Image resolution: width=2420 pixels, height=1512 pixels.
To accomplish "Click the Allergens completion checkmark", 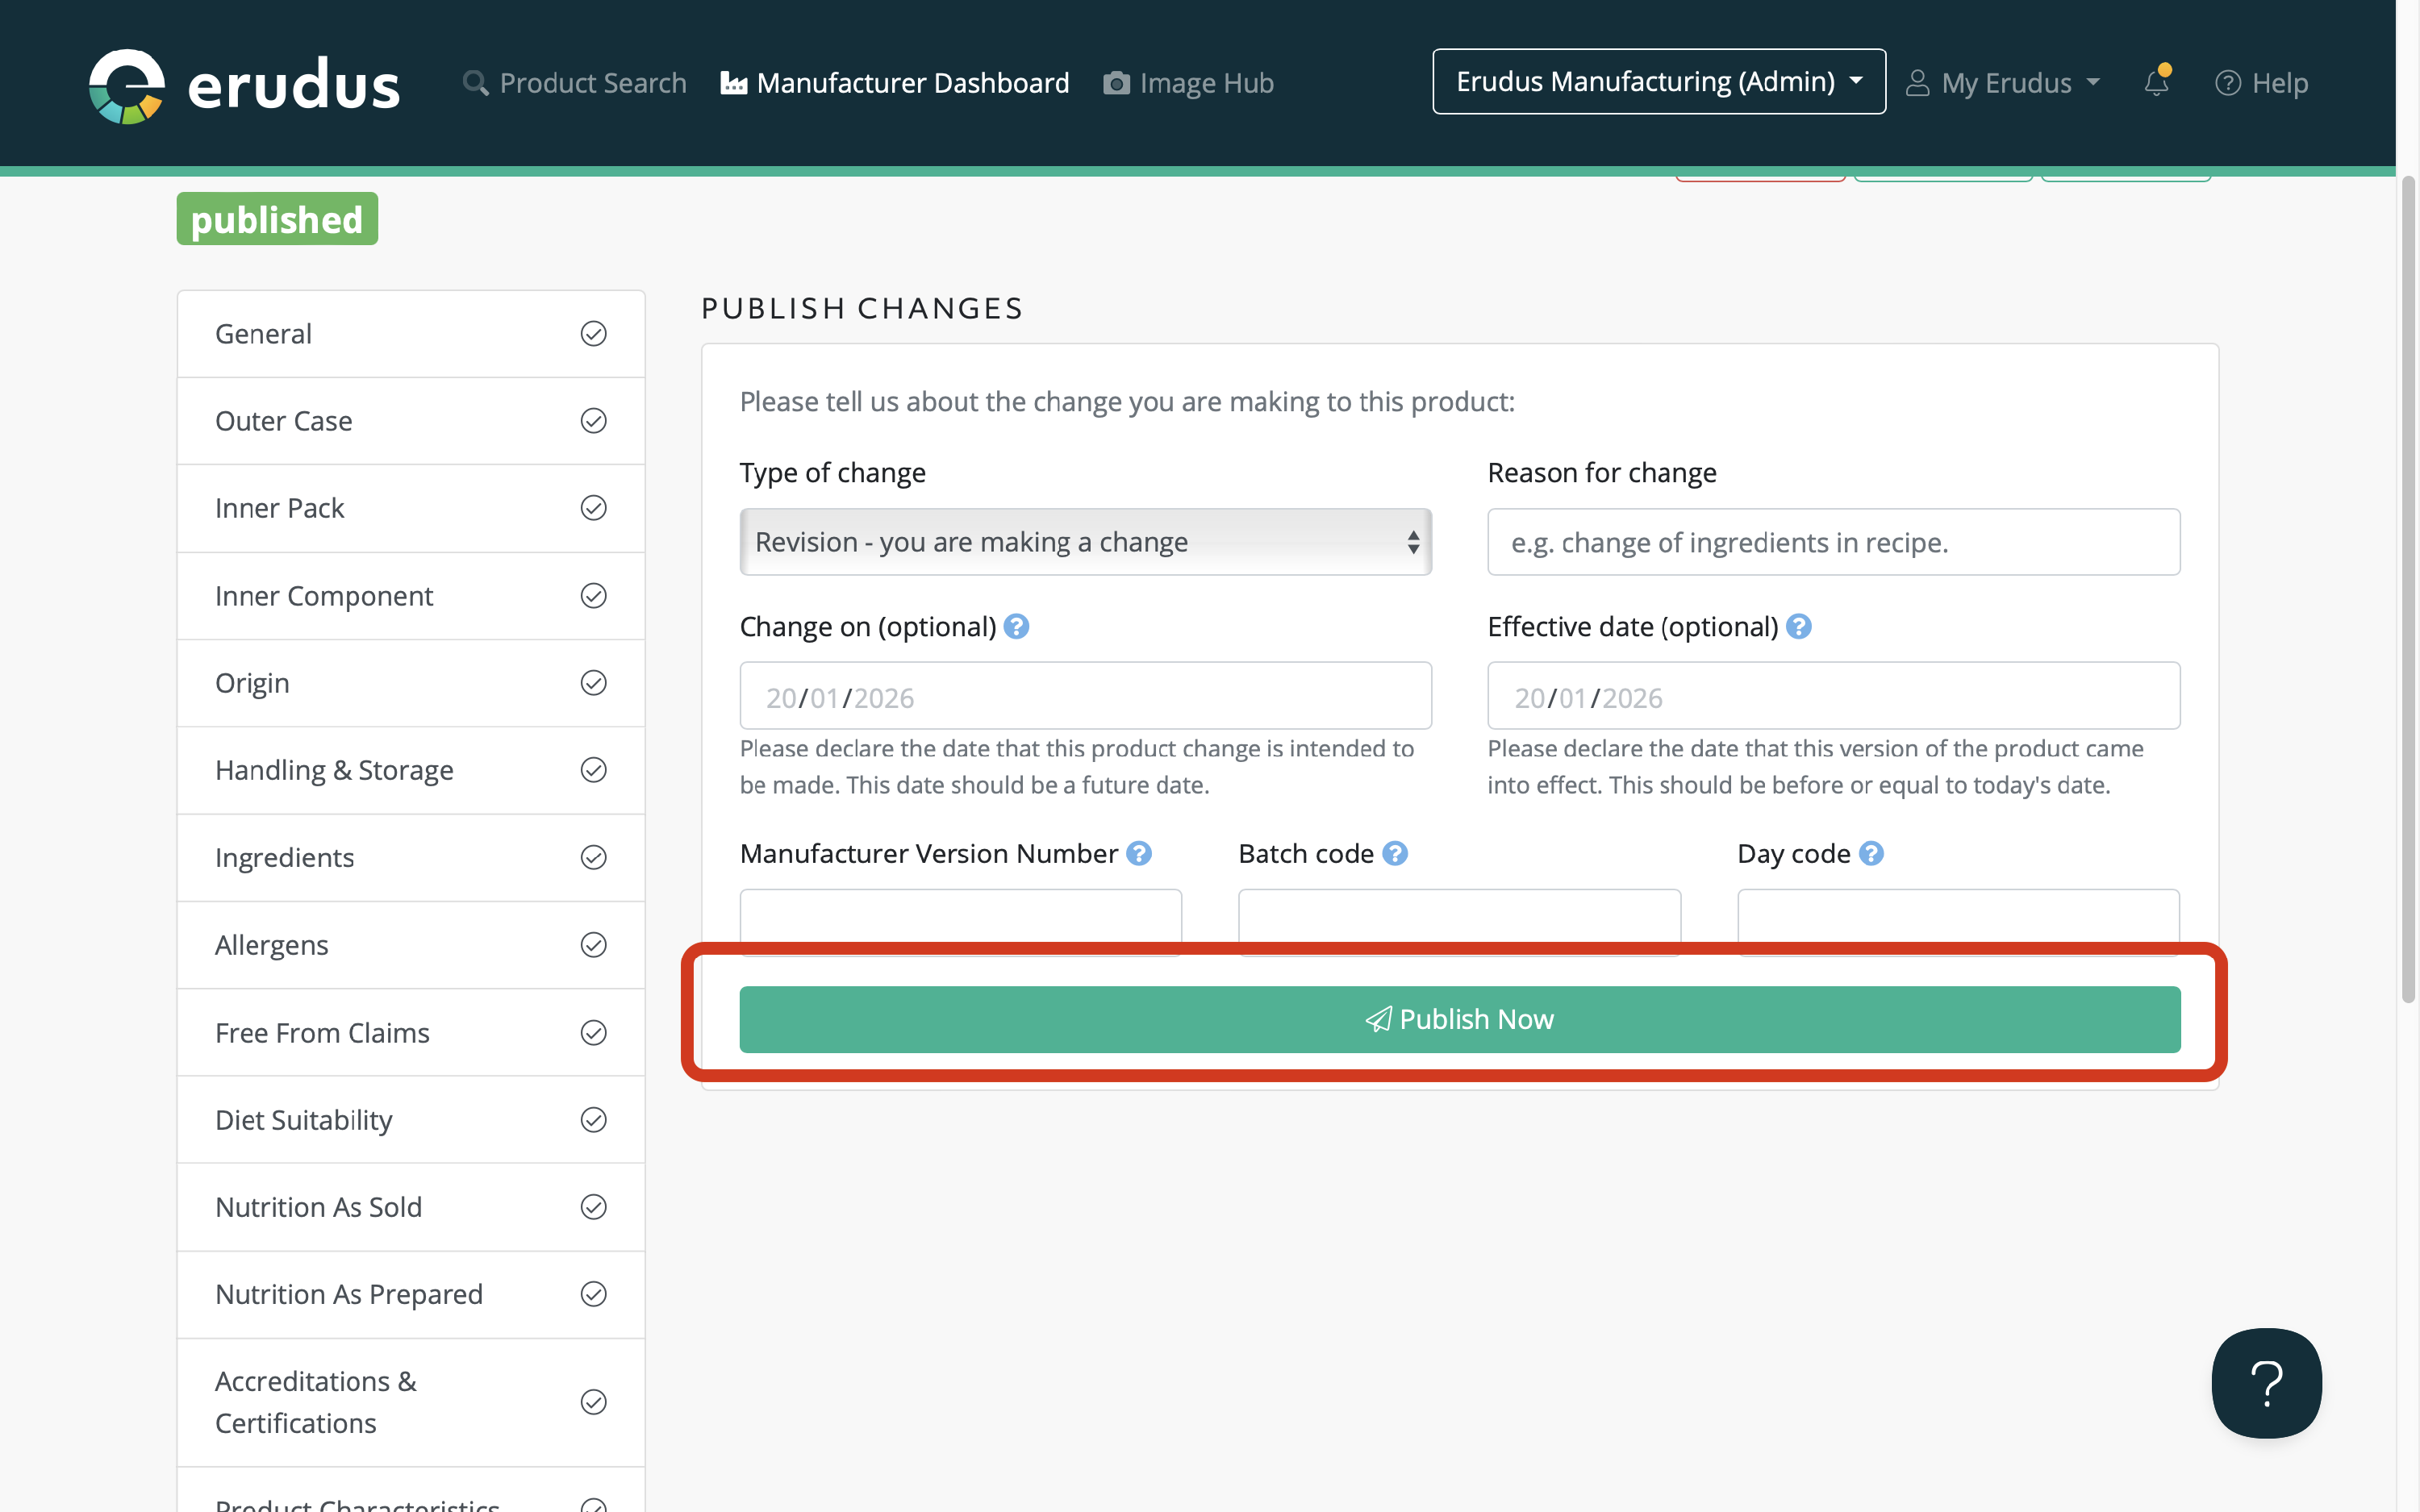I will [593, 945].
